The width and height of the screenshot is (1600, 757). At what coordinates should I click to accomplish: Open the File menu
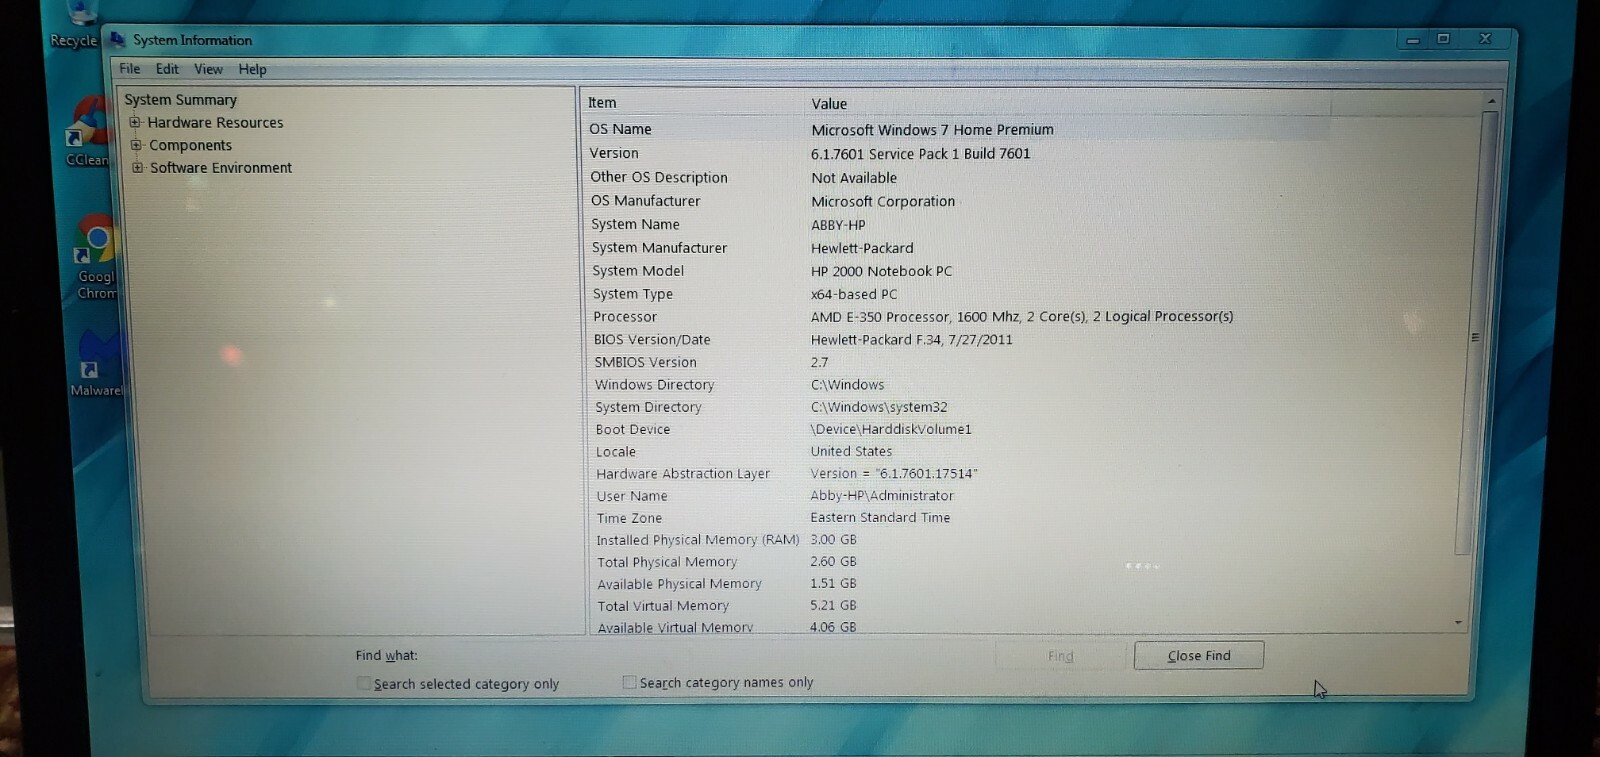pos(130,69)
